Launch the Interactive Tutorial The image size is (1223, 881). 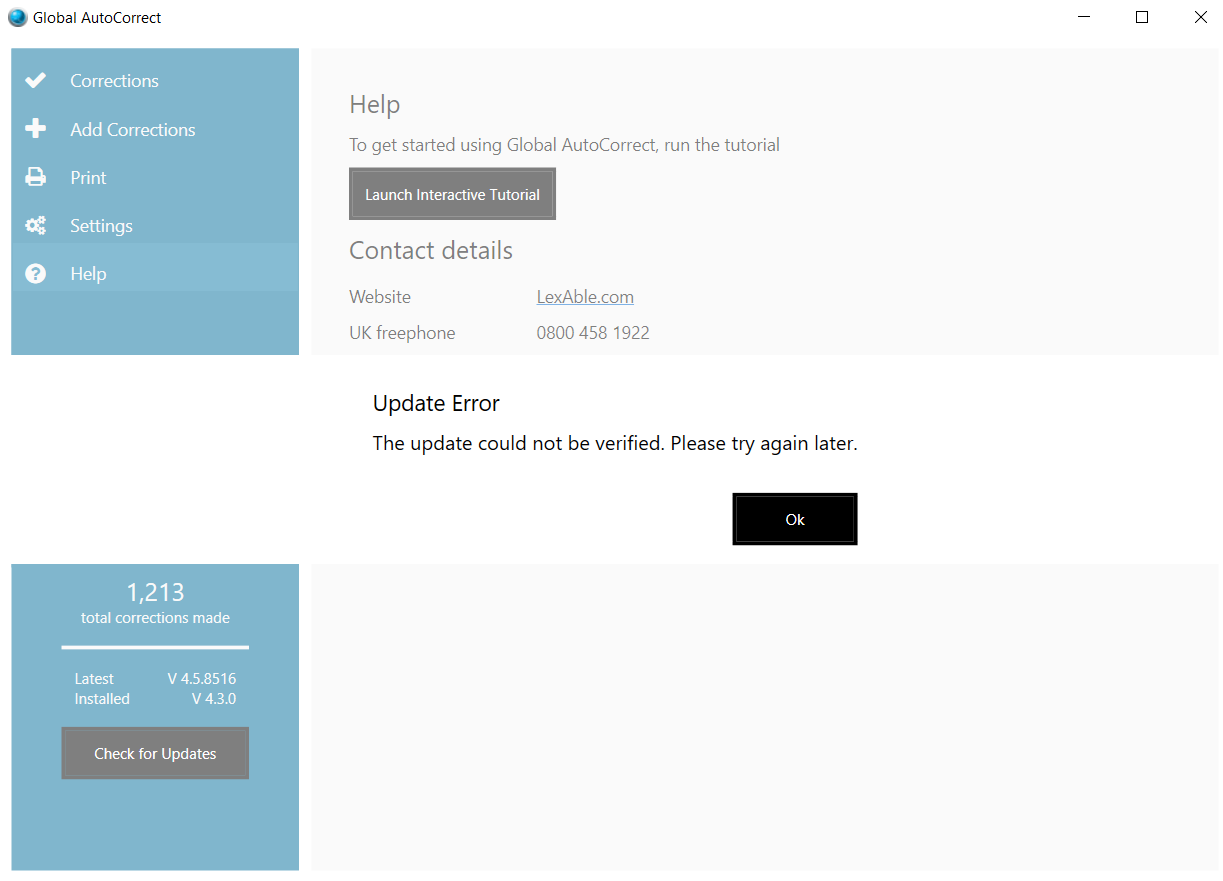pos(452,194)
